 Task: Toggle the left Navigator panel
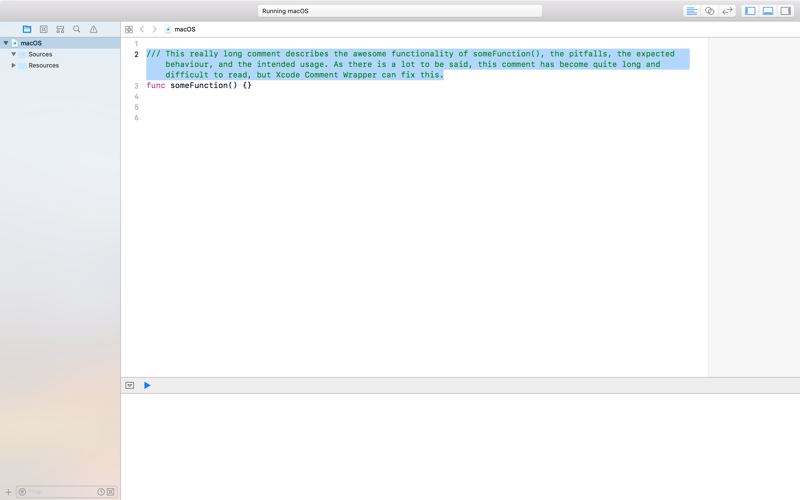[750, 11]
